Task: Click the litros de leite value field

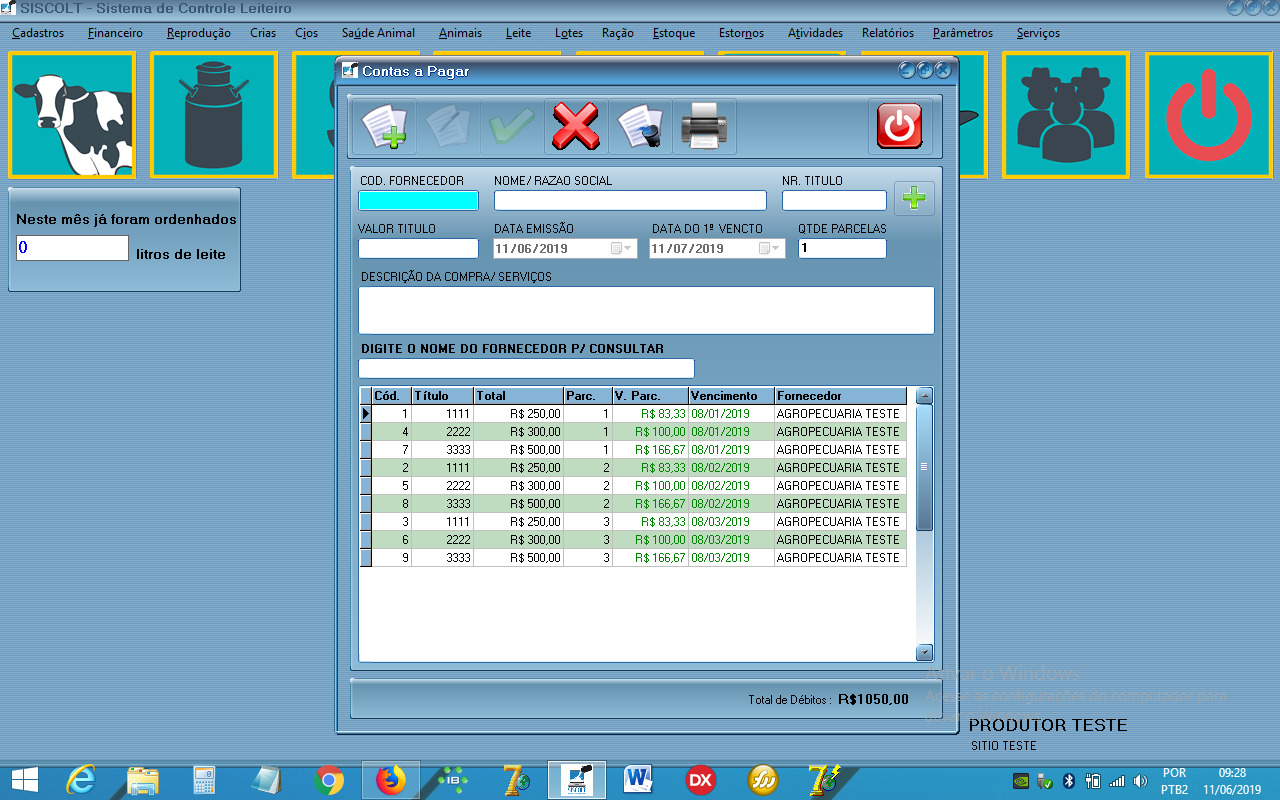Action: pyautogui.click(x=72, y=248)
